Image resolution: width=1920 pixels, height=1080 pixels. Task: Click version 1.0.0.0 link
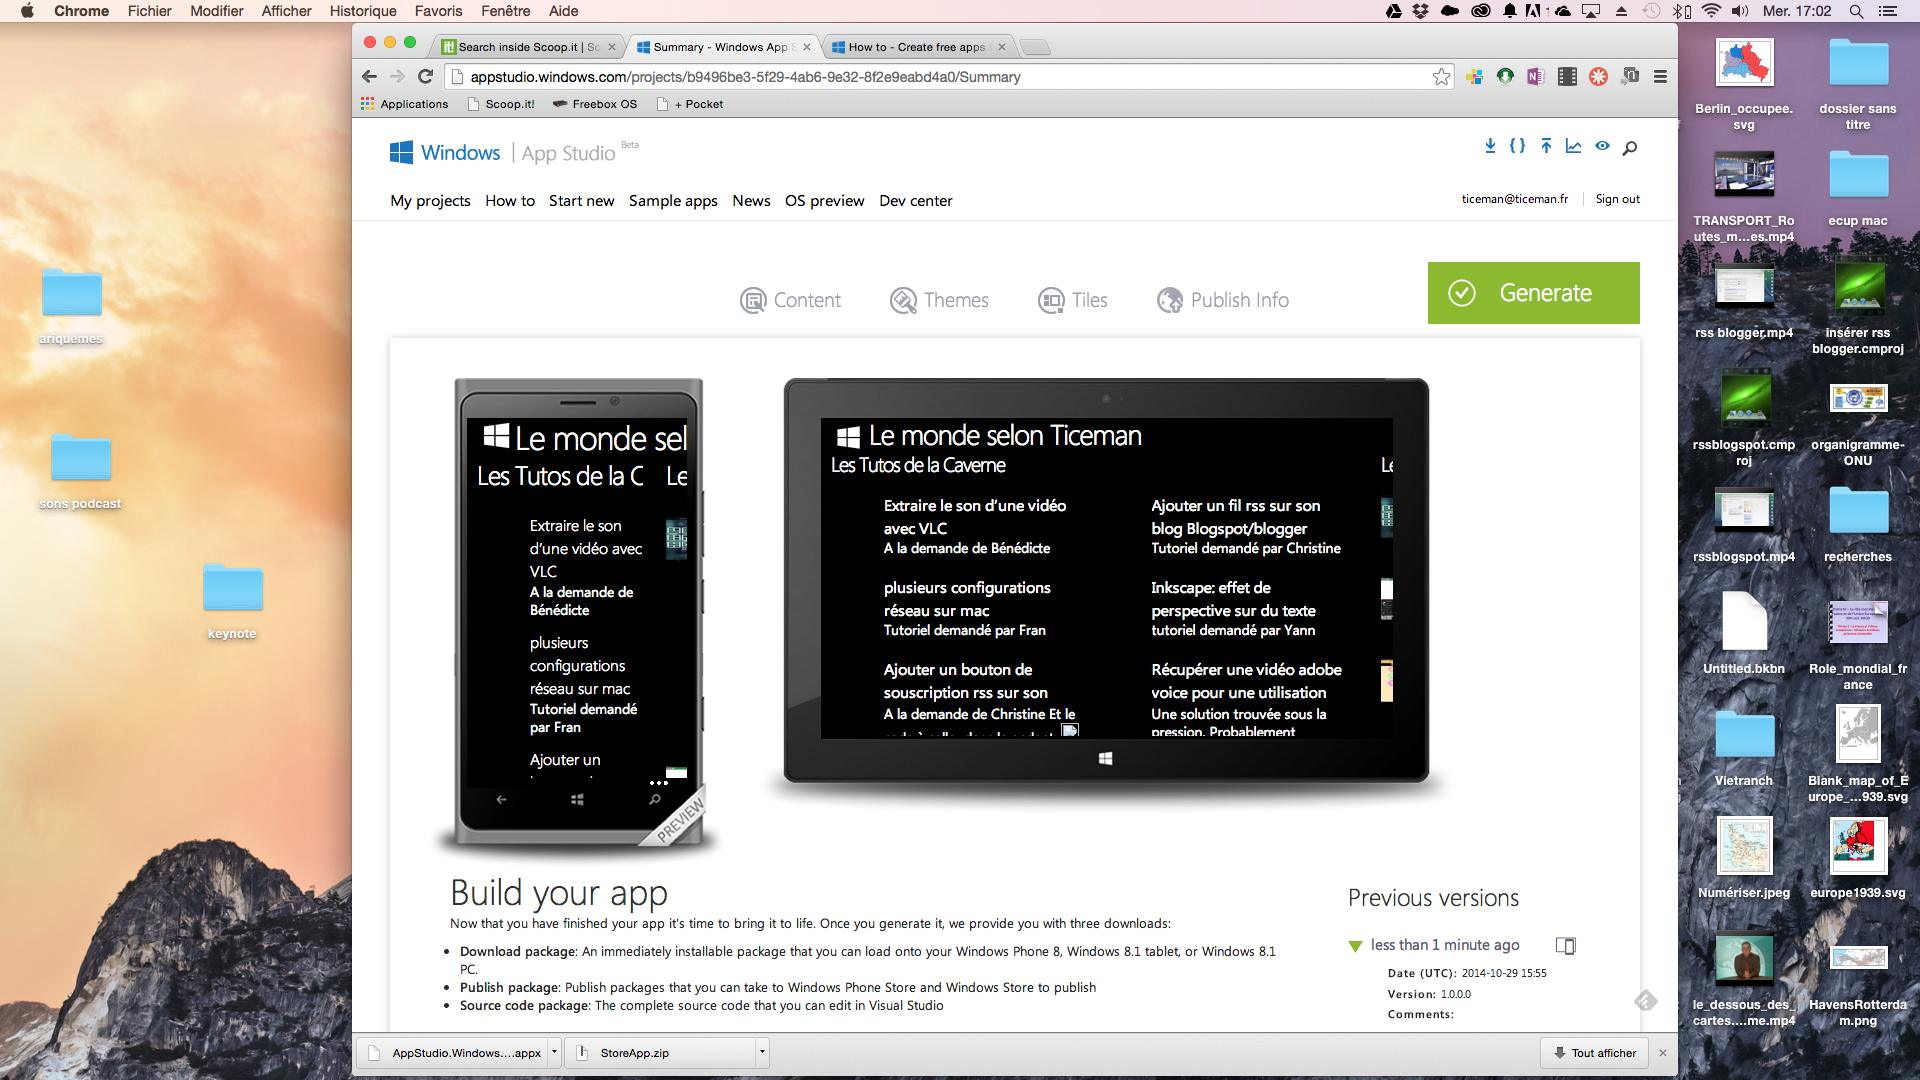click(x=1455, y=994)
